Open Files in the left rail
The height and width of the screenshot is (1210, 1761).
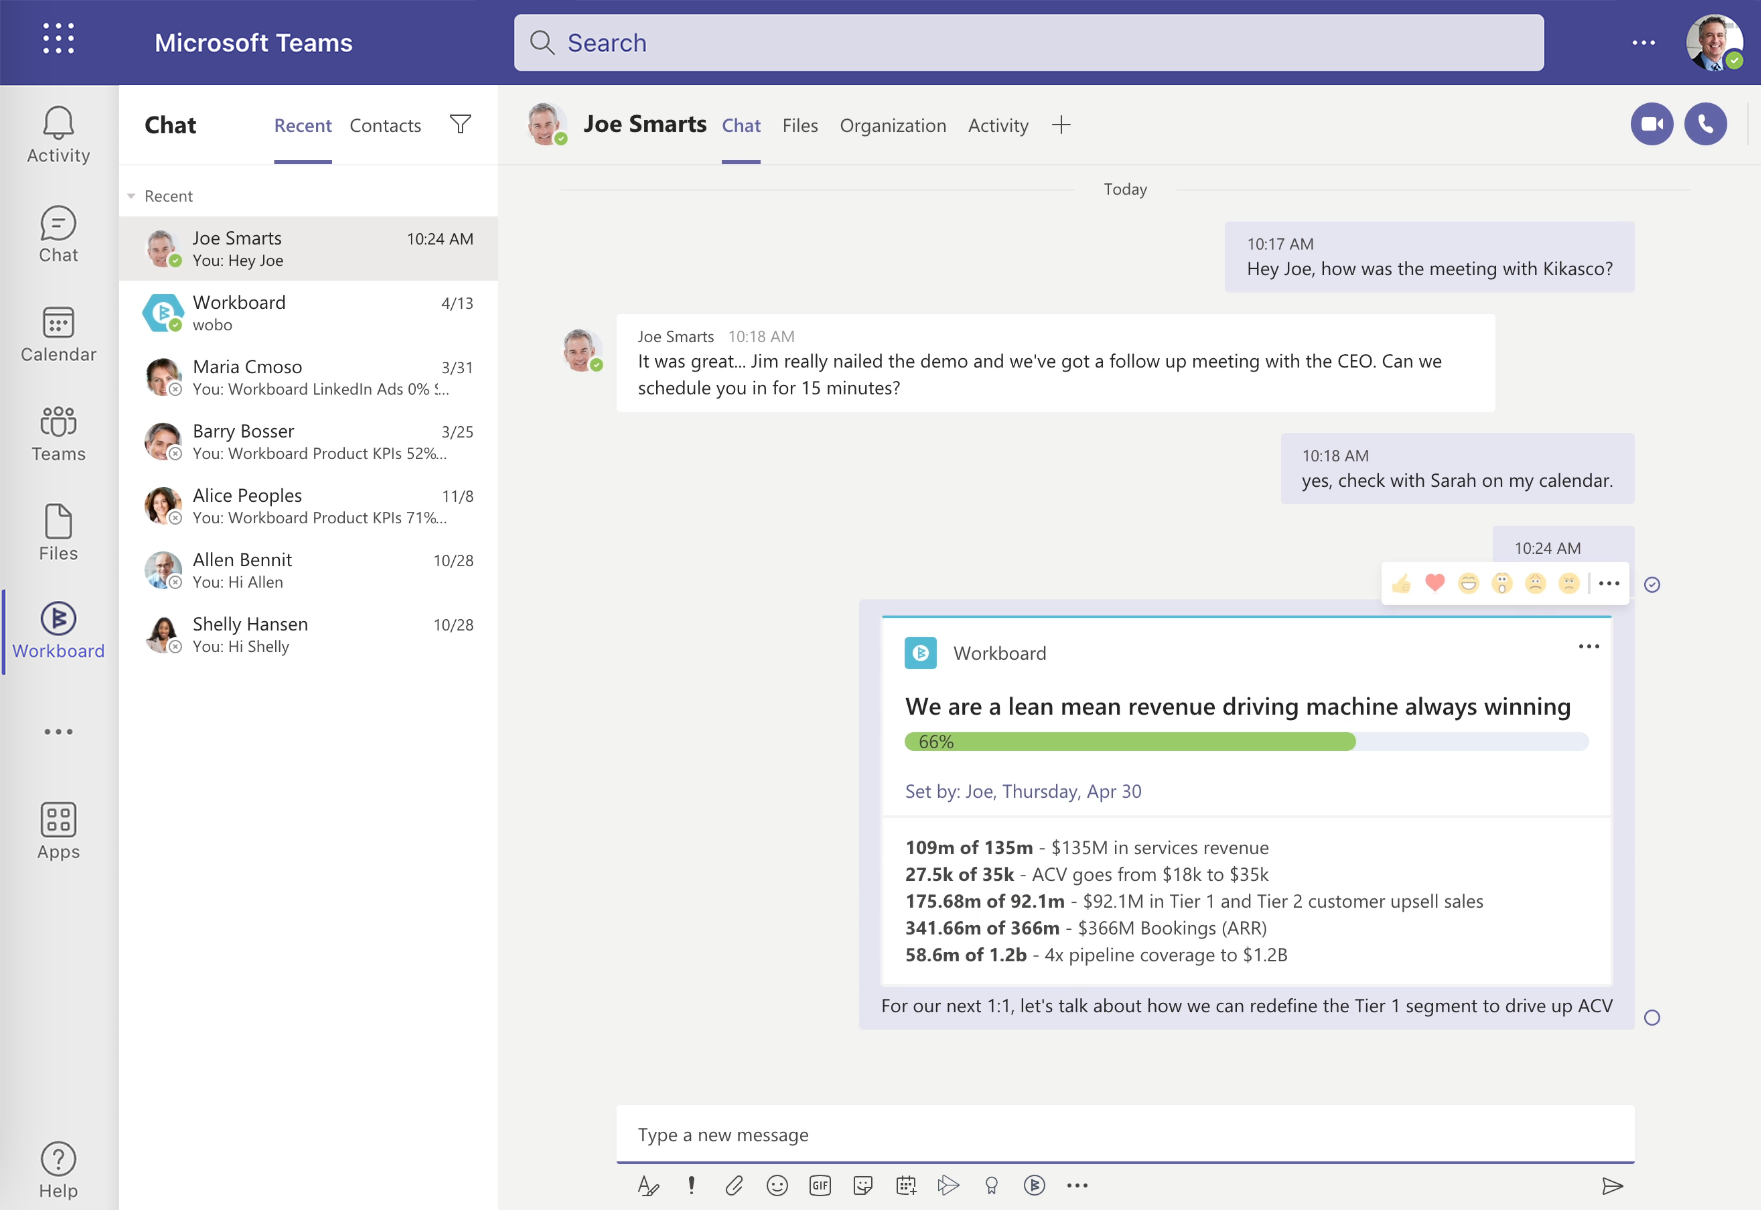(x=58, y=533)
